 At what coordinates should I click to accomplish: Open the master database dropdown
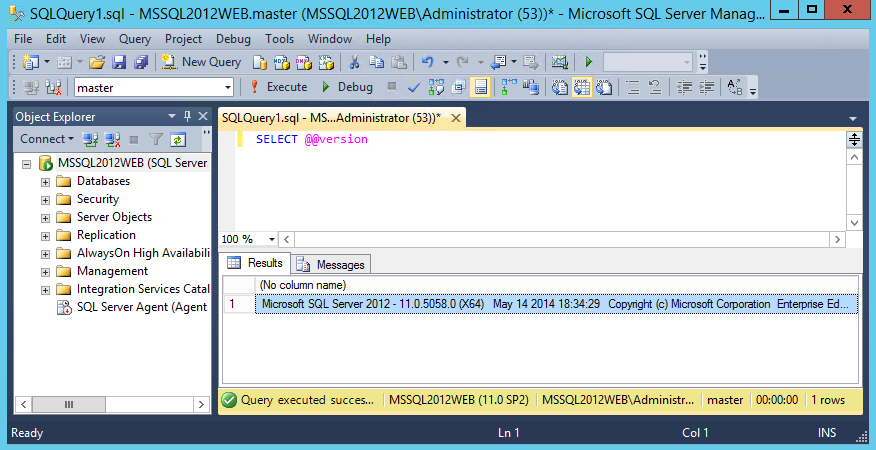(228, 87)
